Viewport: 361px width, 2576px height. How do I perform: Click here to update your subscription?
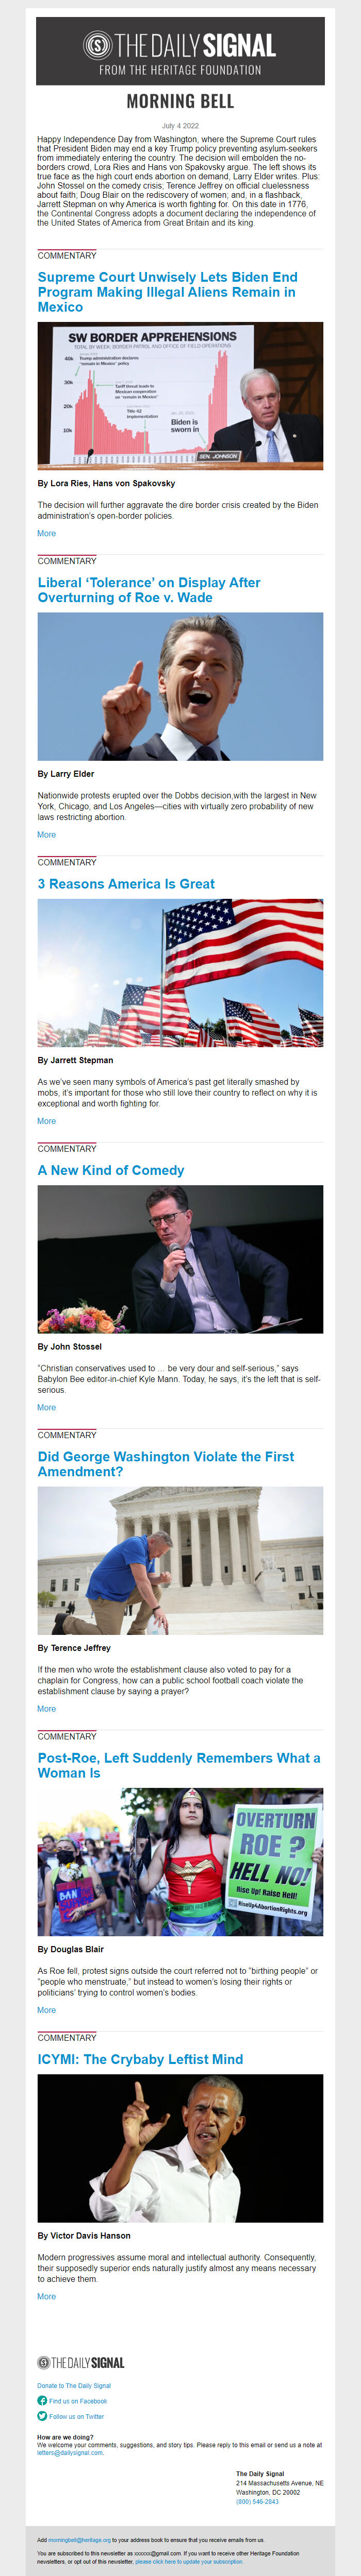coord(189,2561)
